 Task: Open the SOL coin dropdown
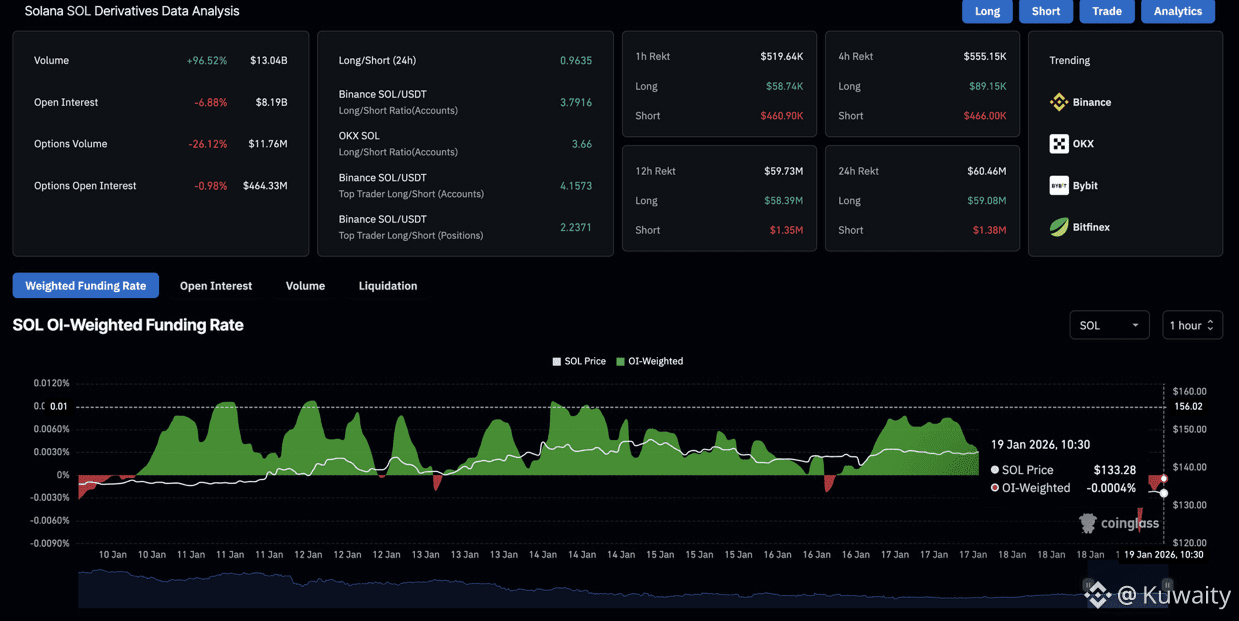(x=1109, y=325)
